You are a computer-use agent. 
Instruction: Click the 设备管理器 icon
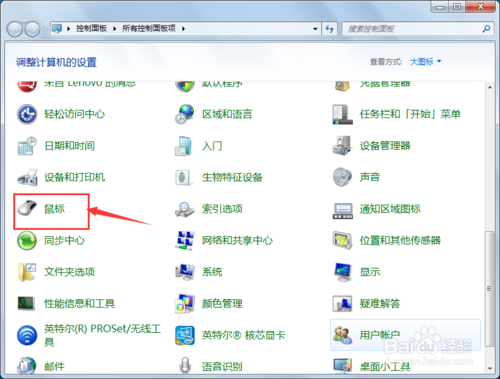pos(342,146)
